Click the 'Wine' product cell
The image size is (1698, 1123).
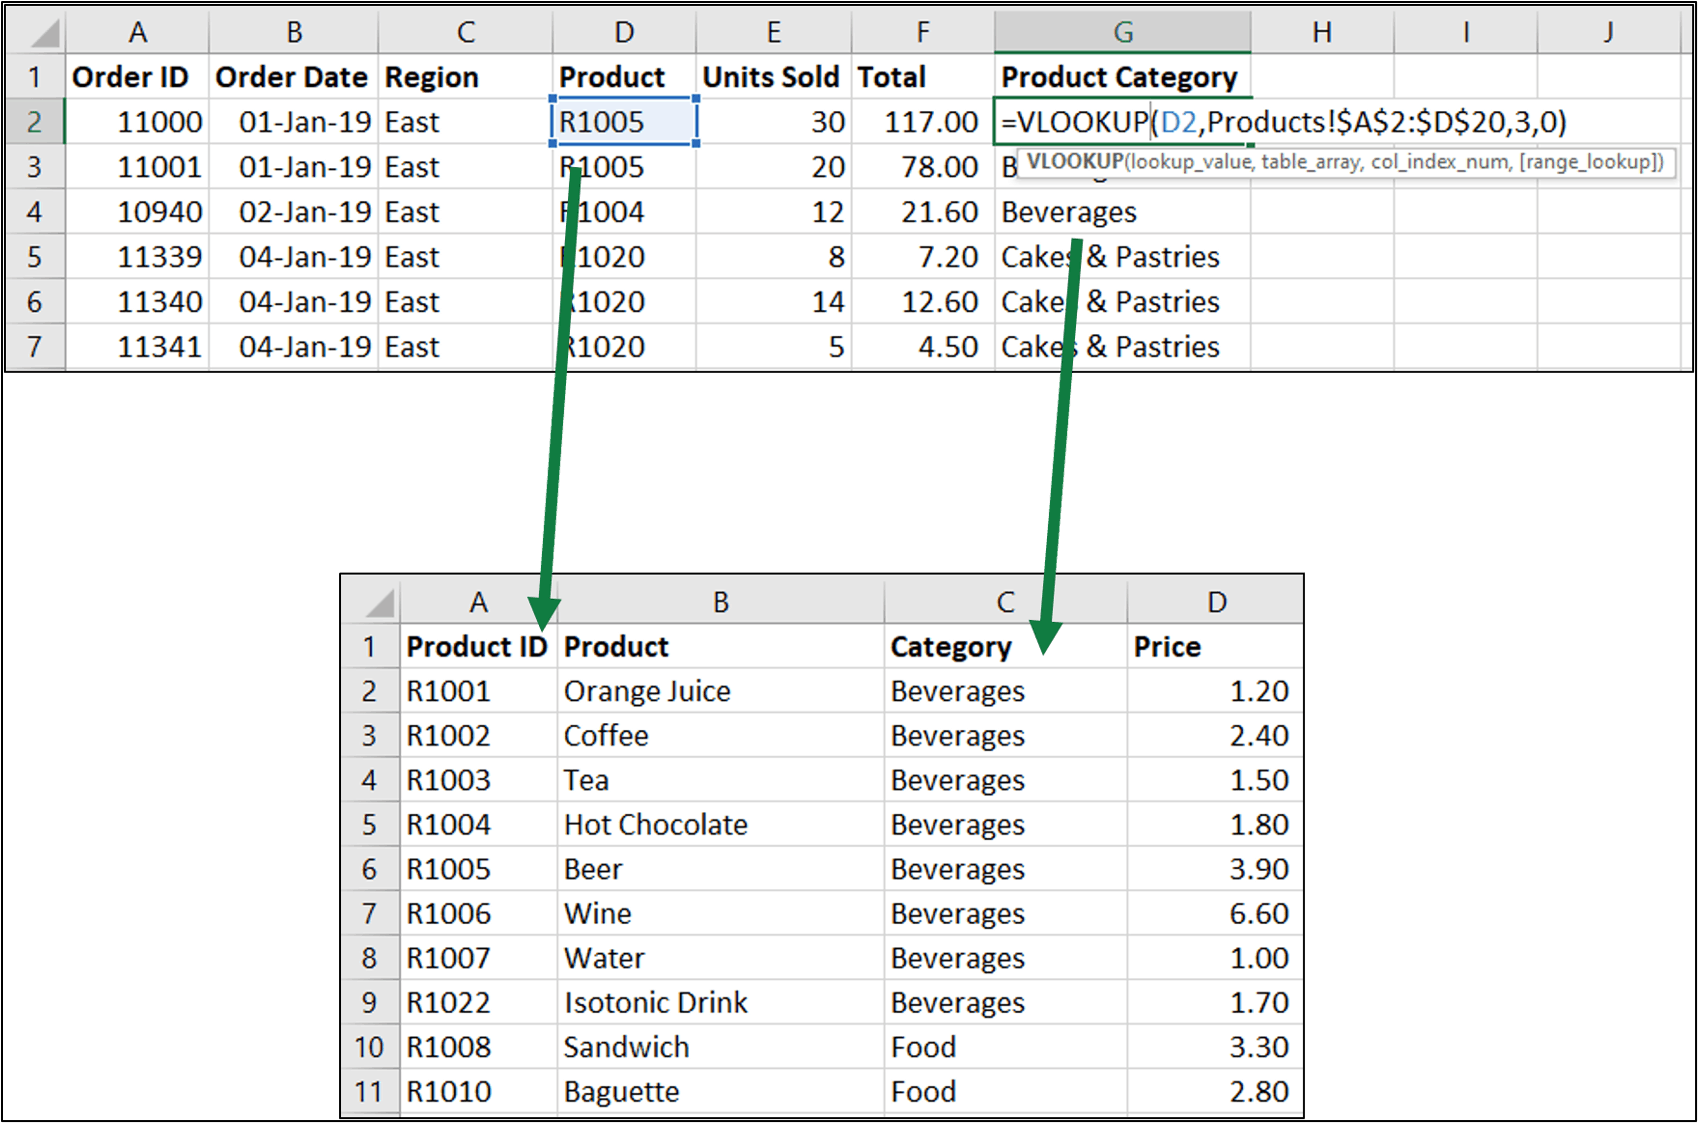tap(720, 914)
